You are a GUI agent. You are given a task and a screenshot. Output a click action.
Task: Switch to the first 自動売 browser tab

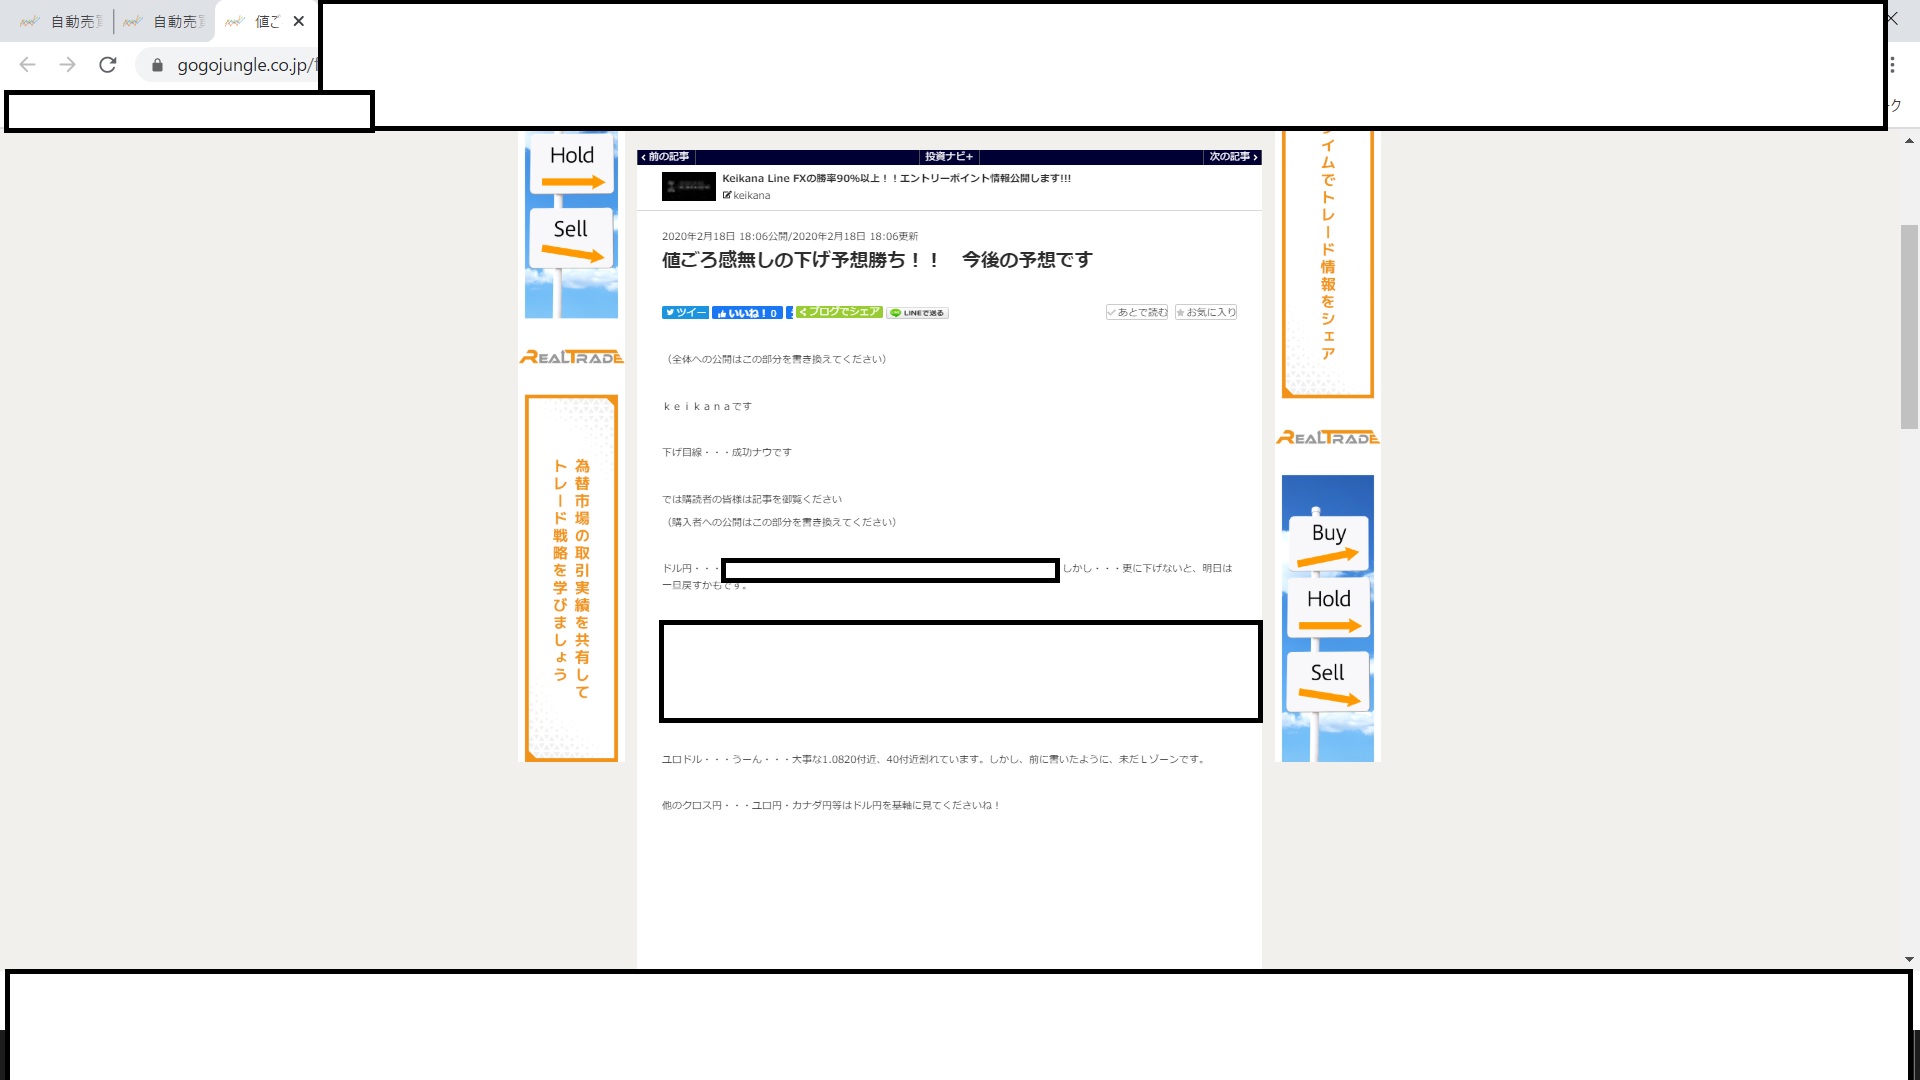[x=63, y=21]
